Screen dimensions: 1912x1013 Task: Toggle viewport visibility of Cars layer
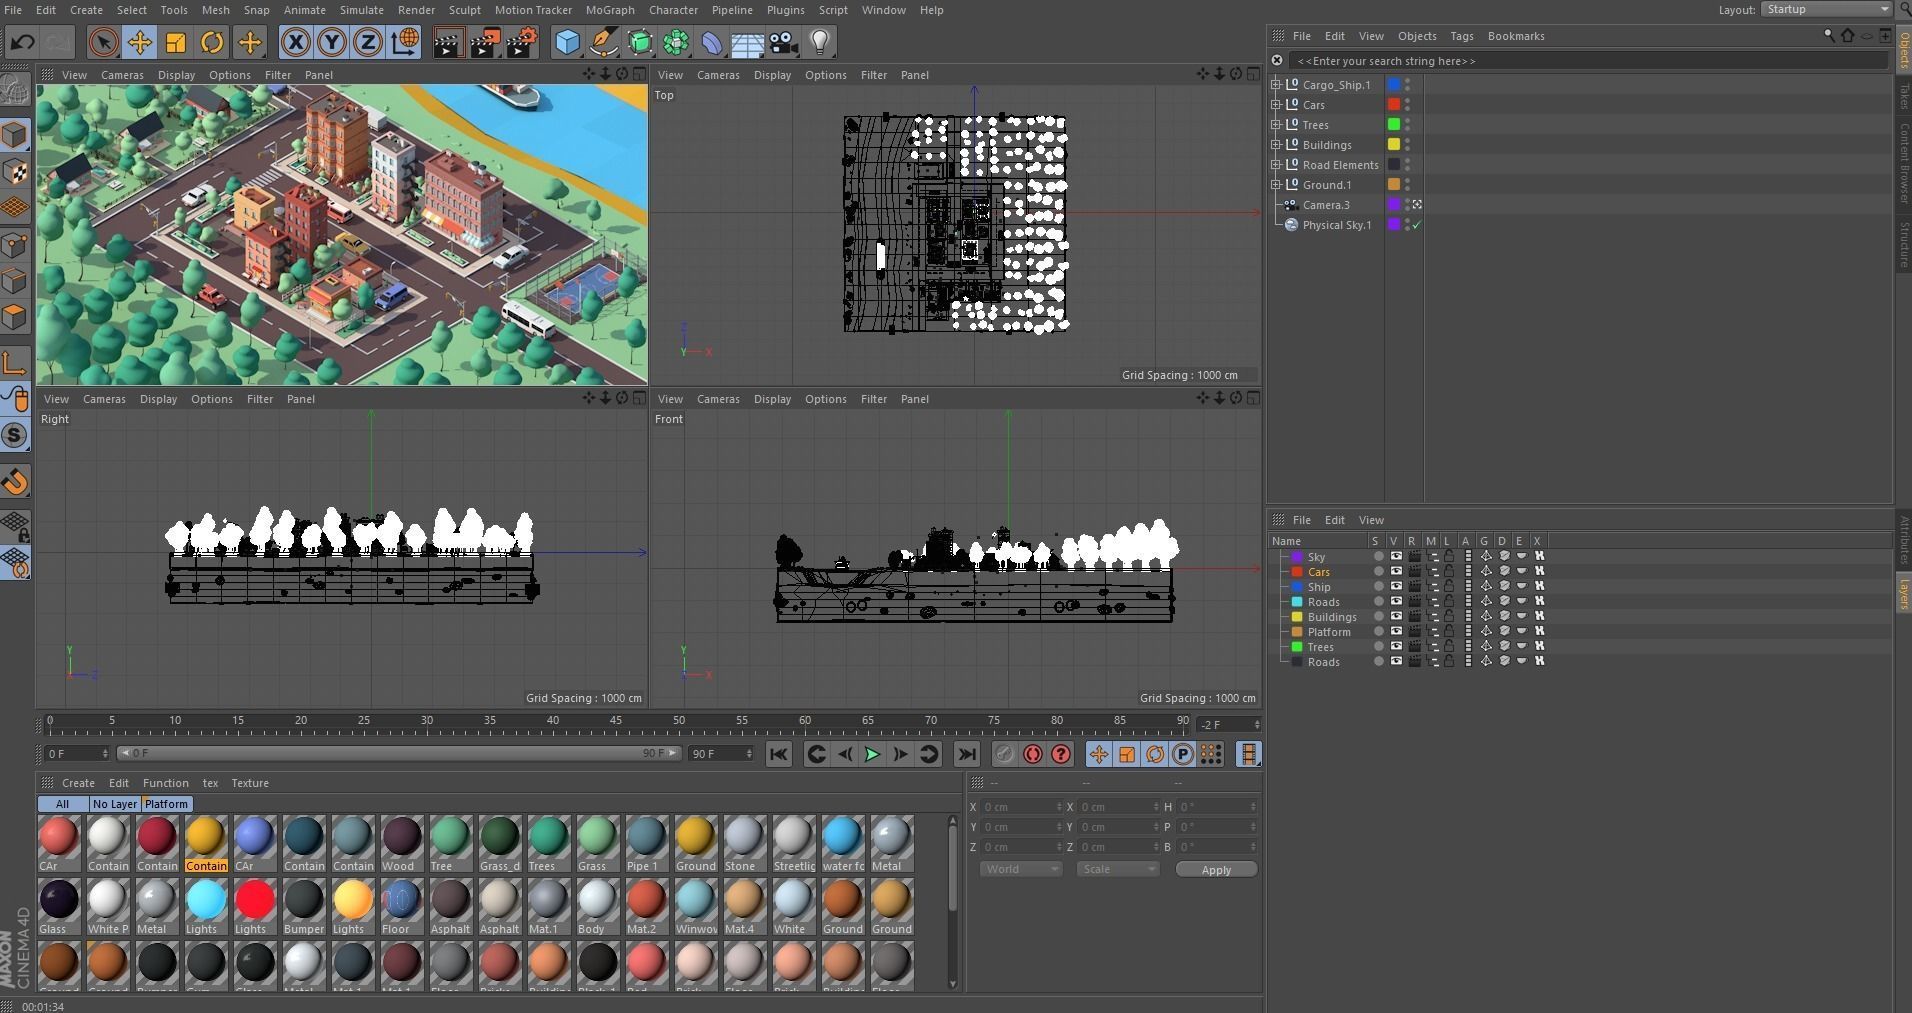1396,572
